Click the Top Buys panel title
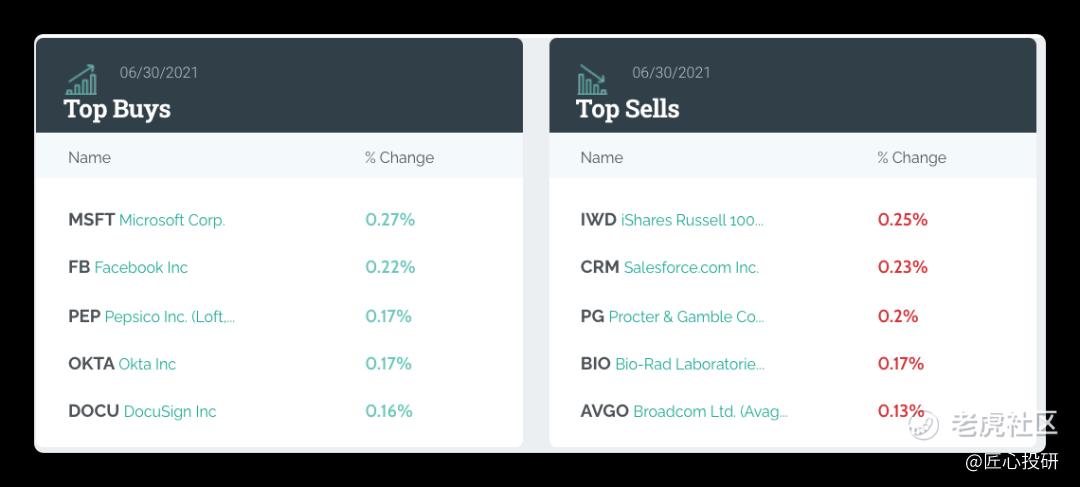This screenshot has height=487, width=1080. (117, 109)
